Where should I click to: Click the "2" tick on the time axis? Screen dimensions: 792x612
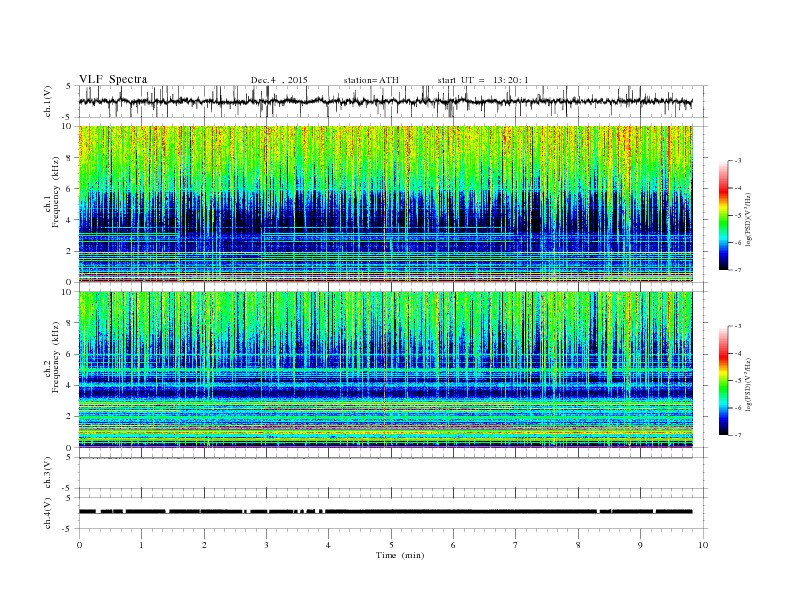(x=204, y=545)
